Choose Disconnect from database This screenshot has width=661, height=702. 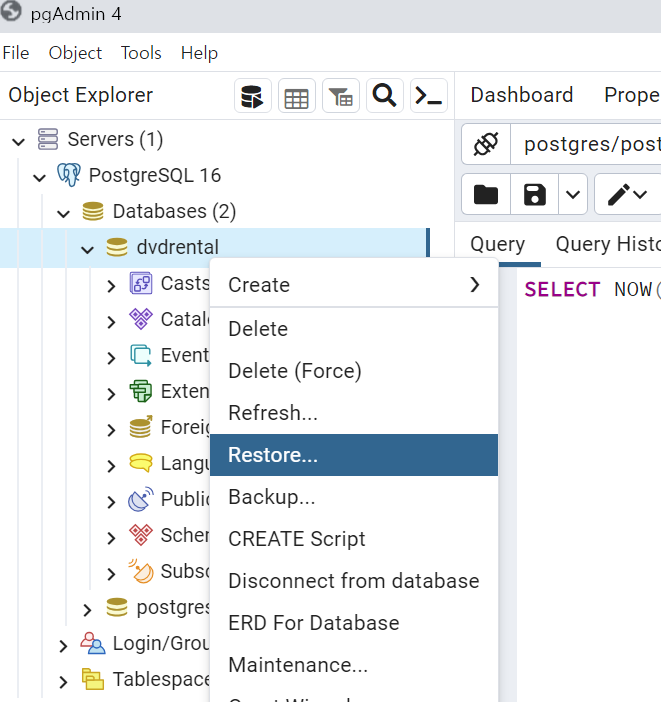(x=354, y=581)
